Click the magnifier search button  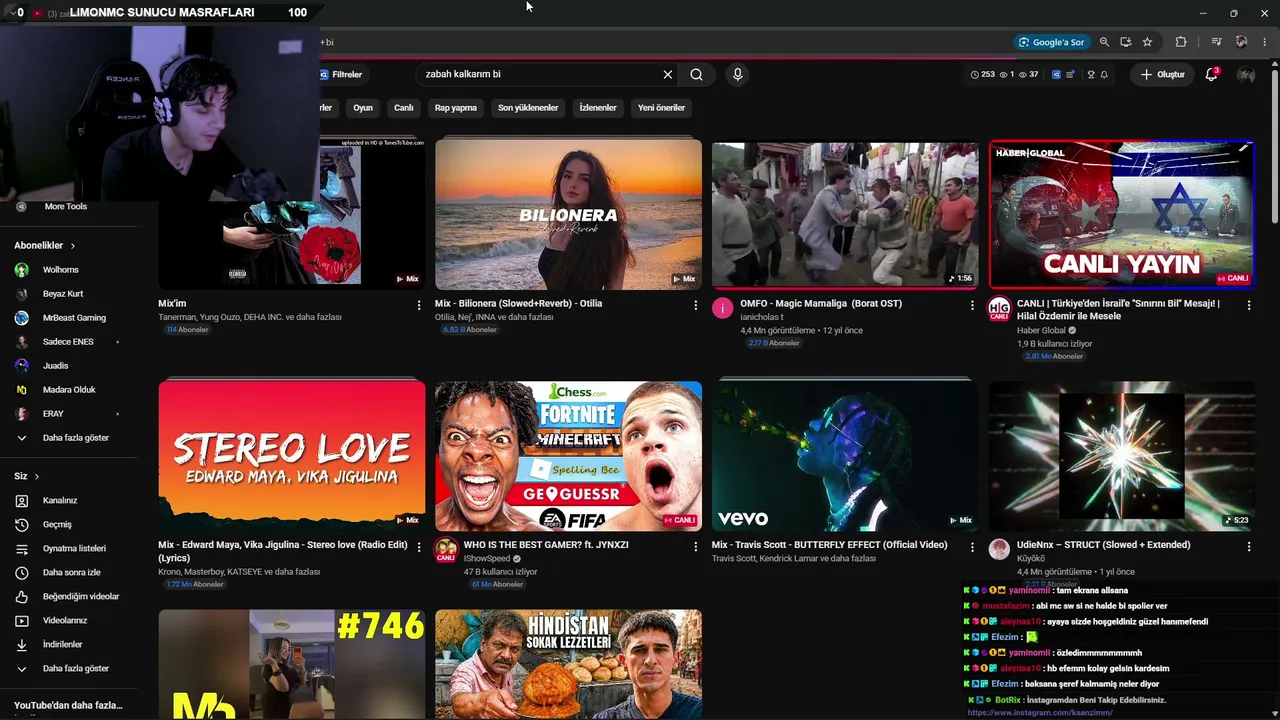point(696,74)
